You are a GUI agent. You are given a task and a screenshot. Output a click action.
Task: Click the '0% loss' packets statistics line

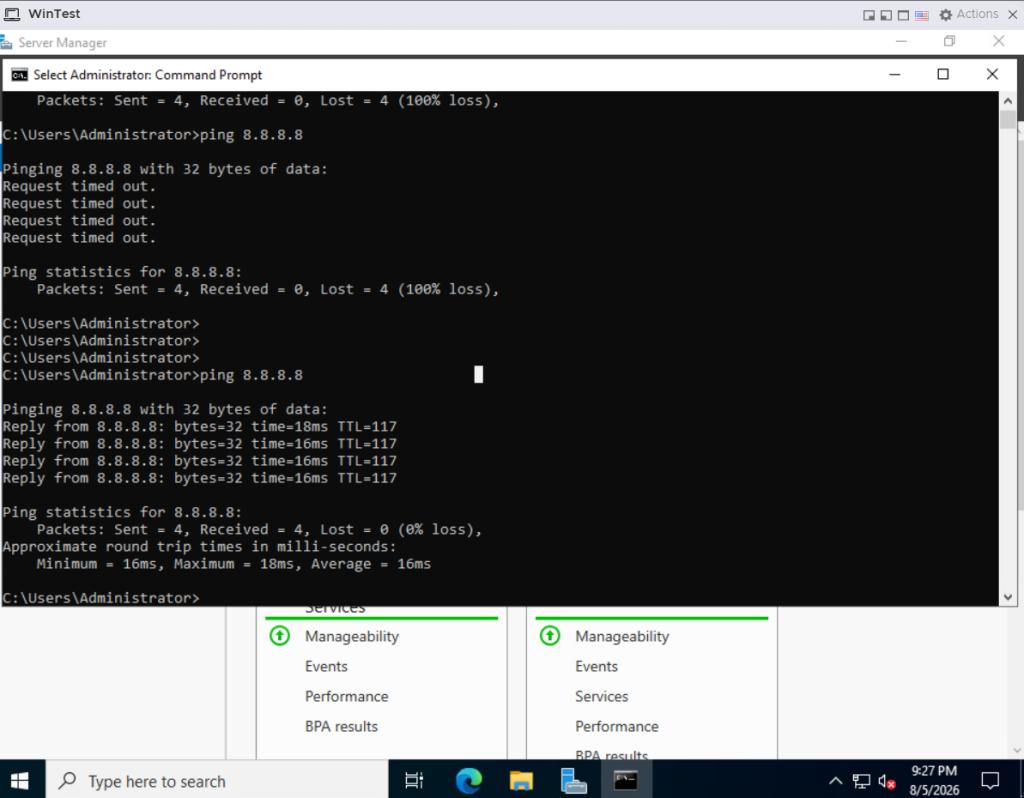pyautogui.click(x=259, y=530)
